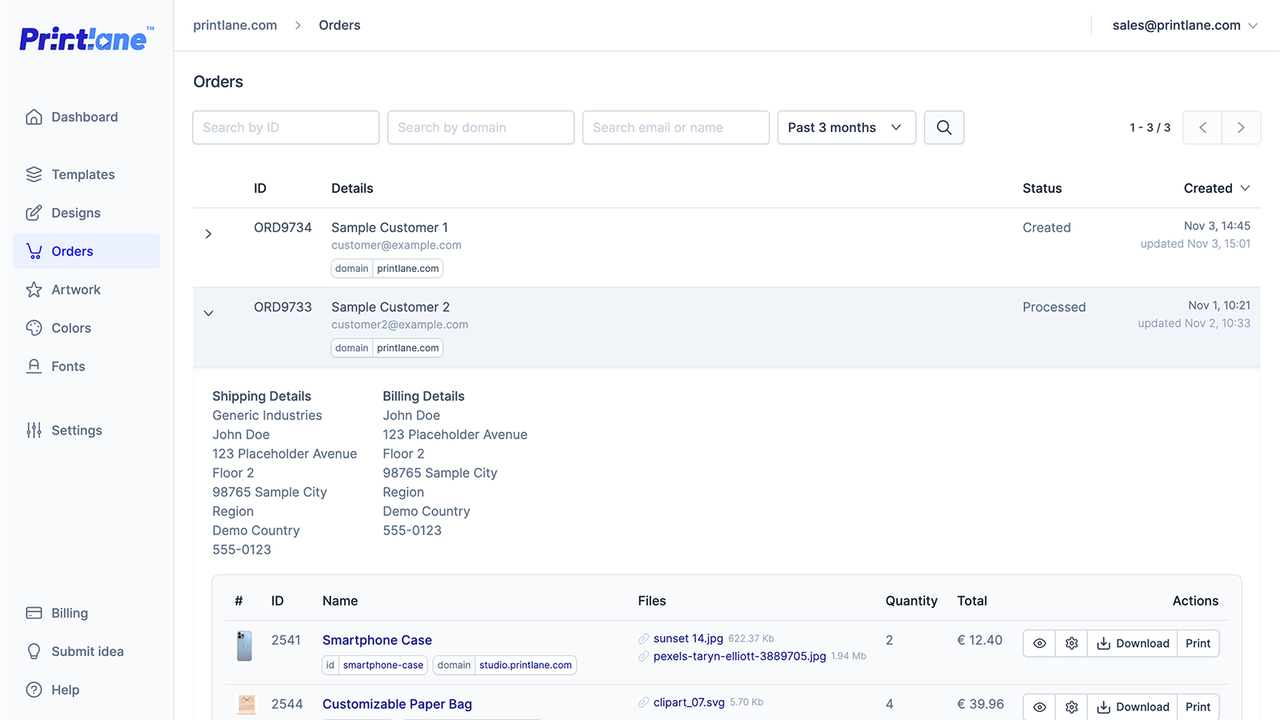Toggle preview eye for the Customizable Paper Bag
This screenshot has height=720, width=1280.
point(1038,706)
